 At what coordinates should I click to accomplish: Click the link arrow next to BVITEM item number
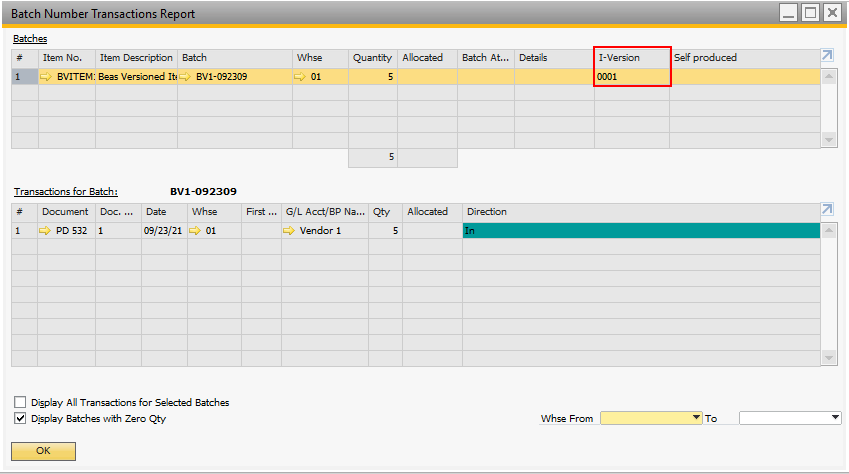coord(47,76)
